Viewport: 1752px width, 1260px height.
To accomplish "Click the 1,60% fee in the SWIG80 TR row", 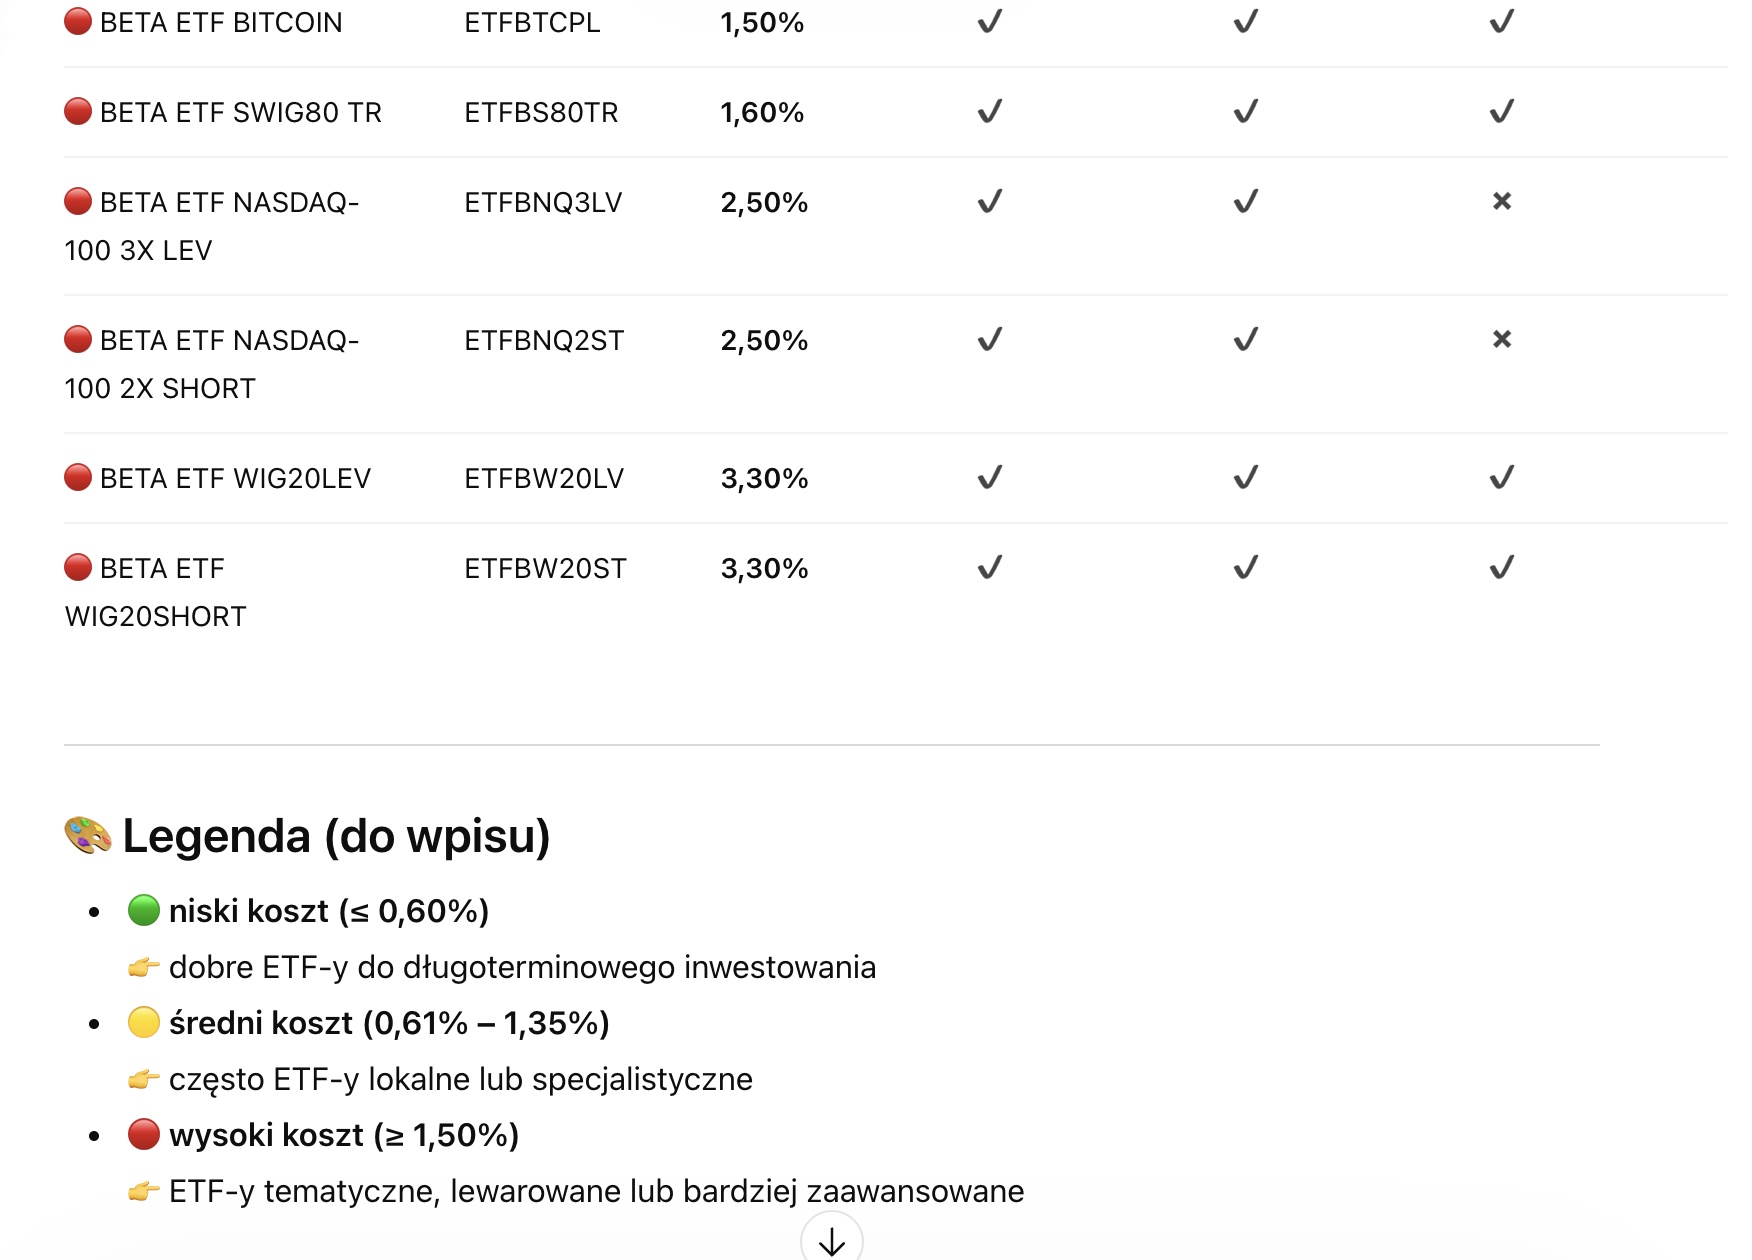I will (x=762, y=113).
